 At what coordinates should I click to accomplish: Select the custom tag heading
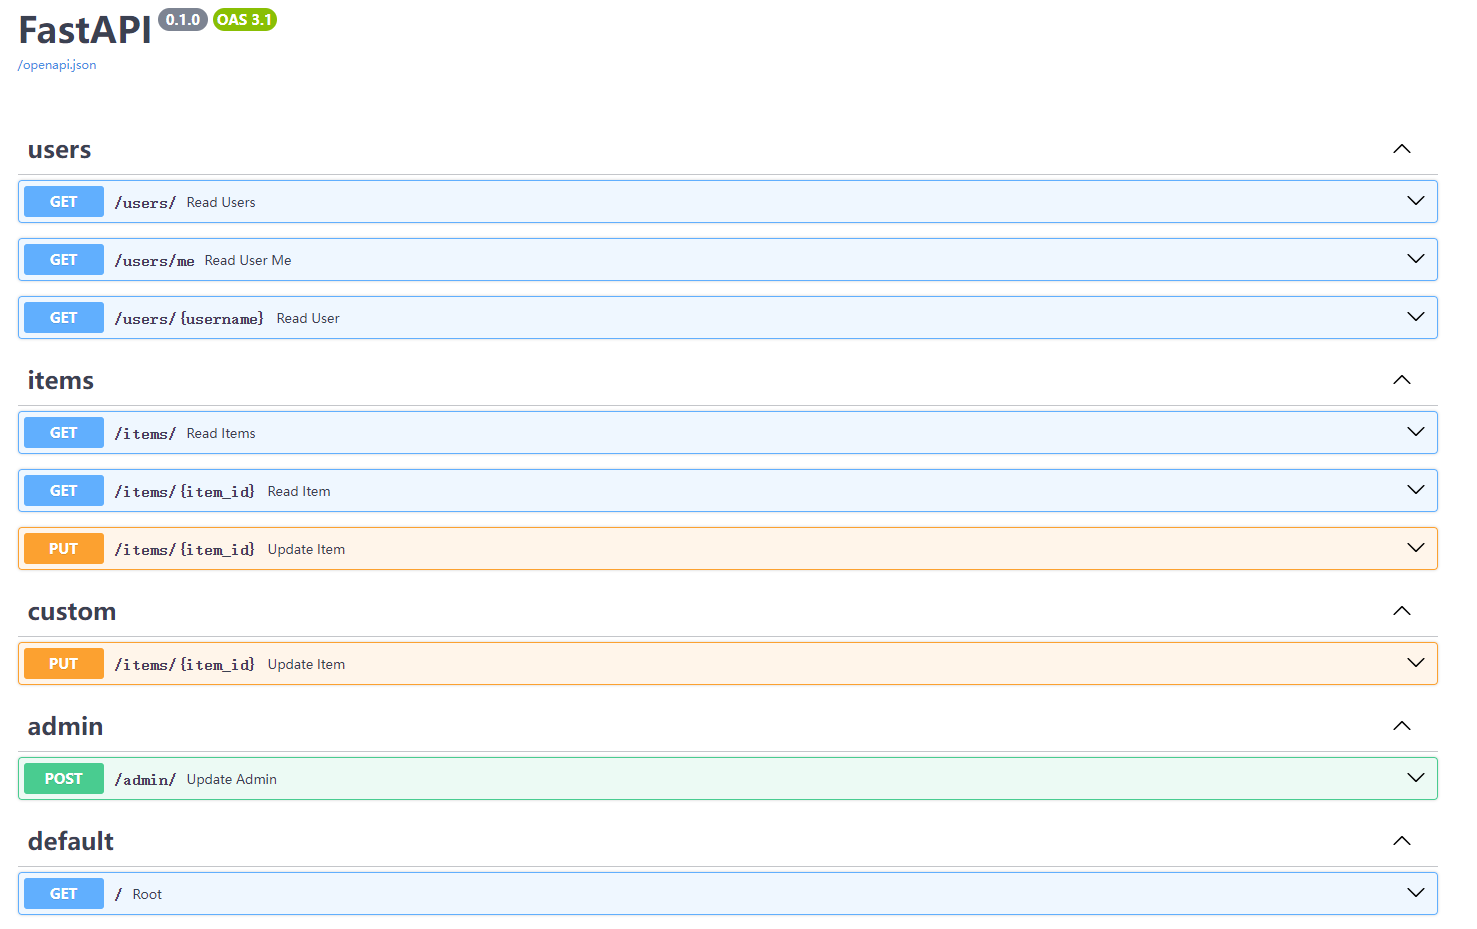[72, 612]
